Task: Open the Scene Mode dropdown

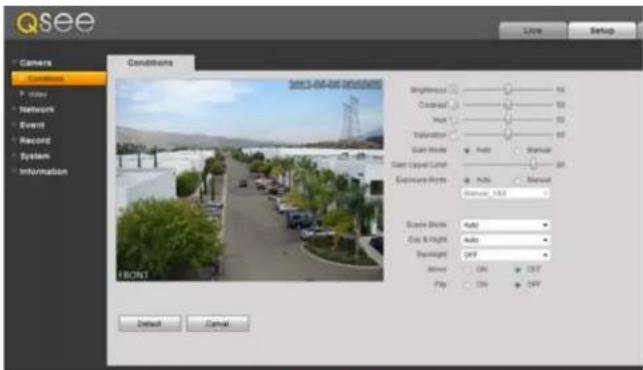Action: click(x=506, y=225)
